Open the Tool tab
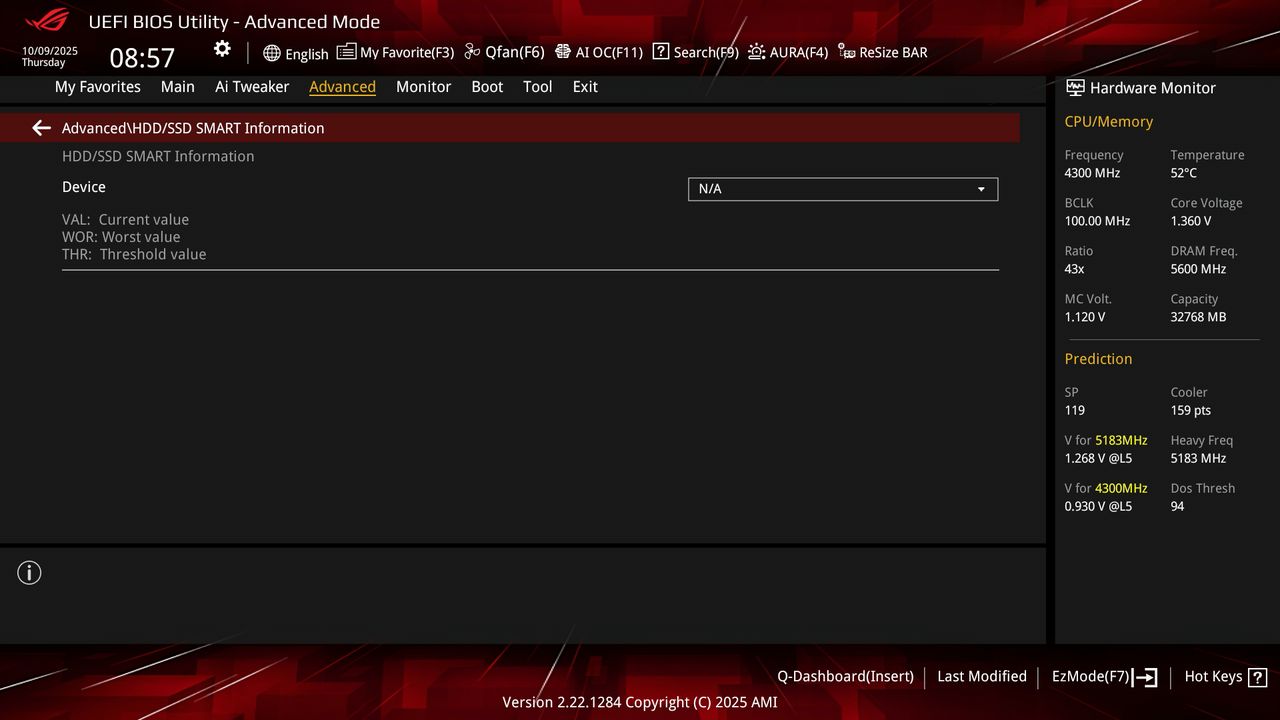This screenshot has height=720, width=1280. click(x=537, y=87)
